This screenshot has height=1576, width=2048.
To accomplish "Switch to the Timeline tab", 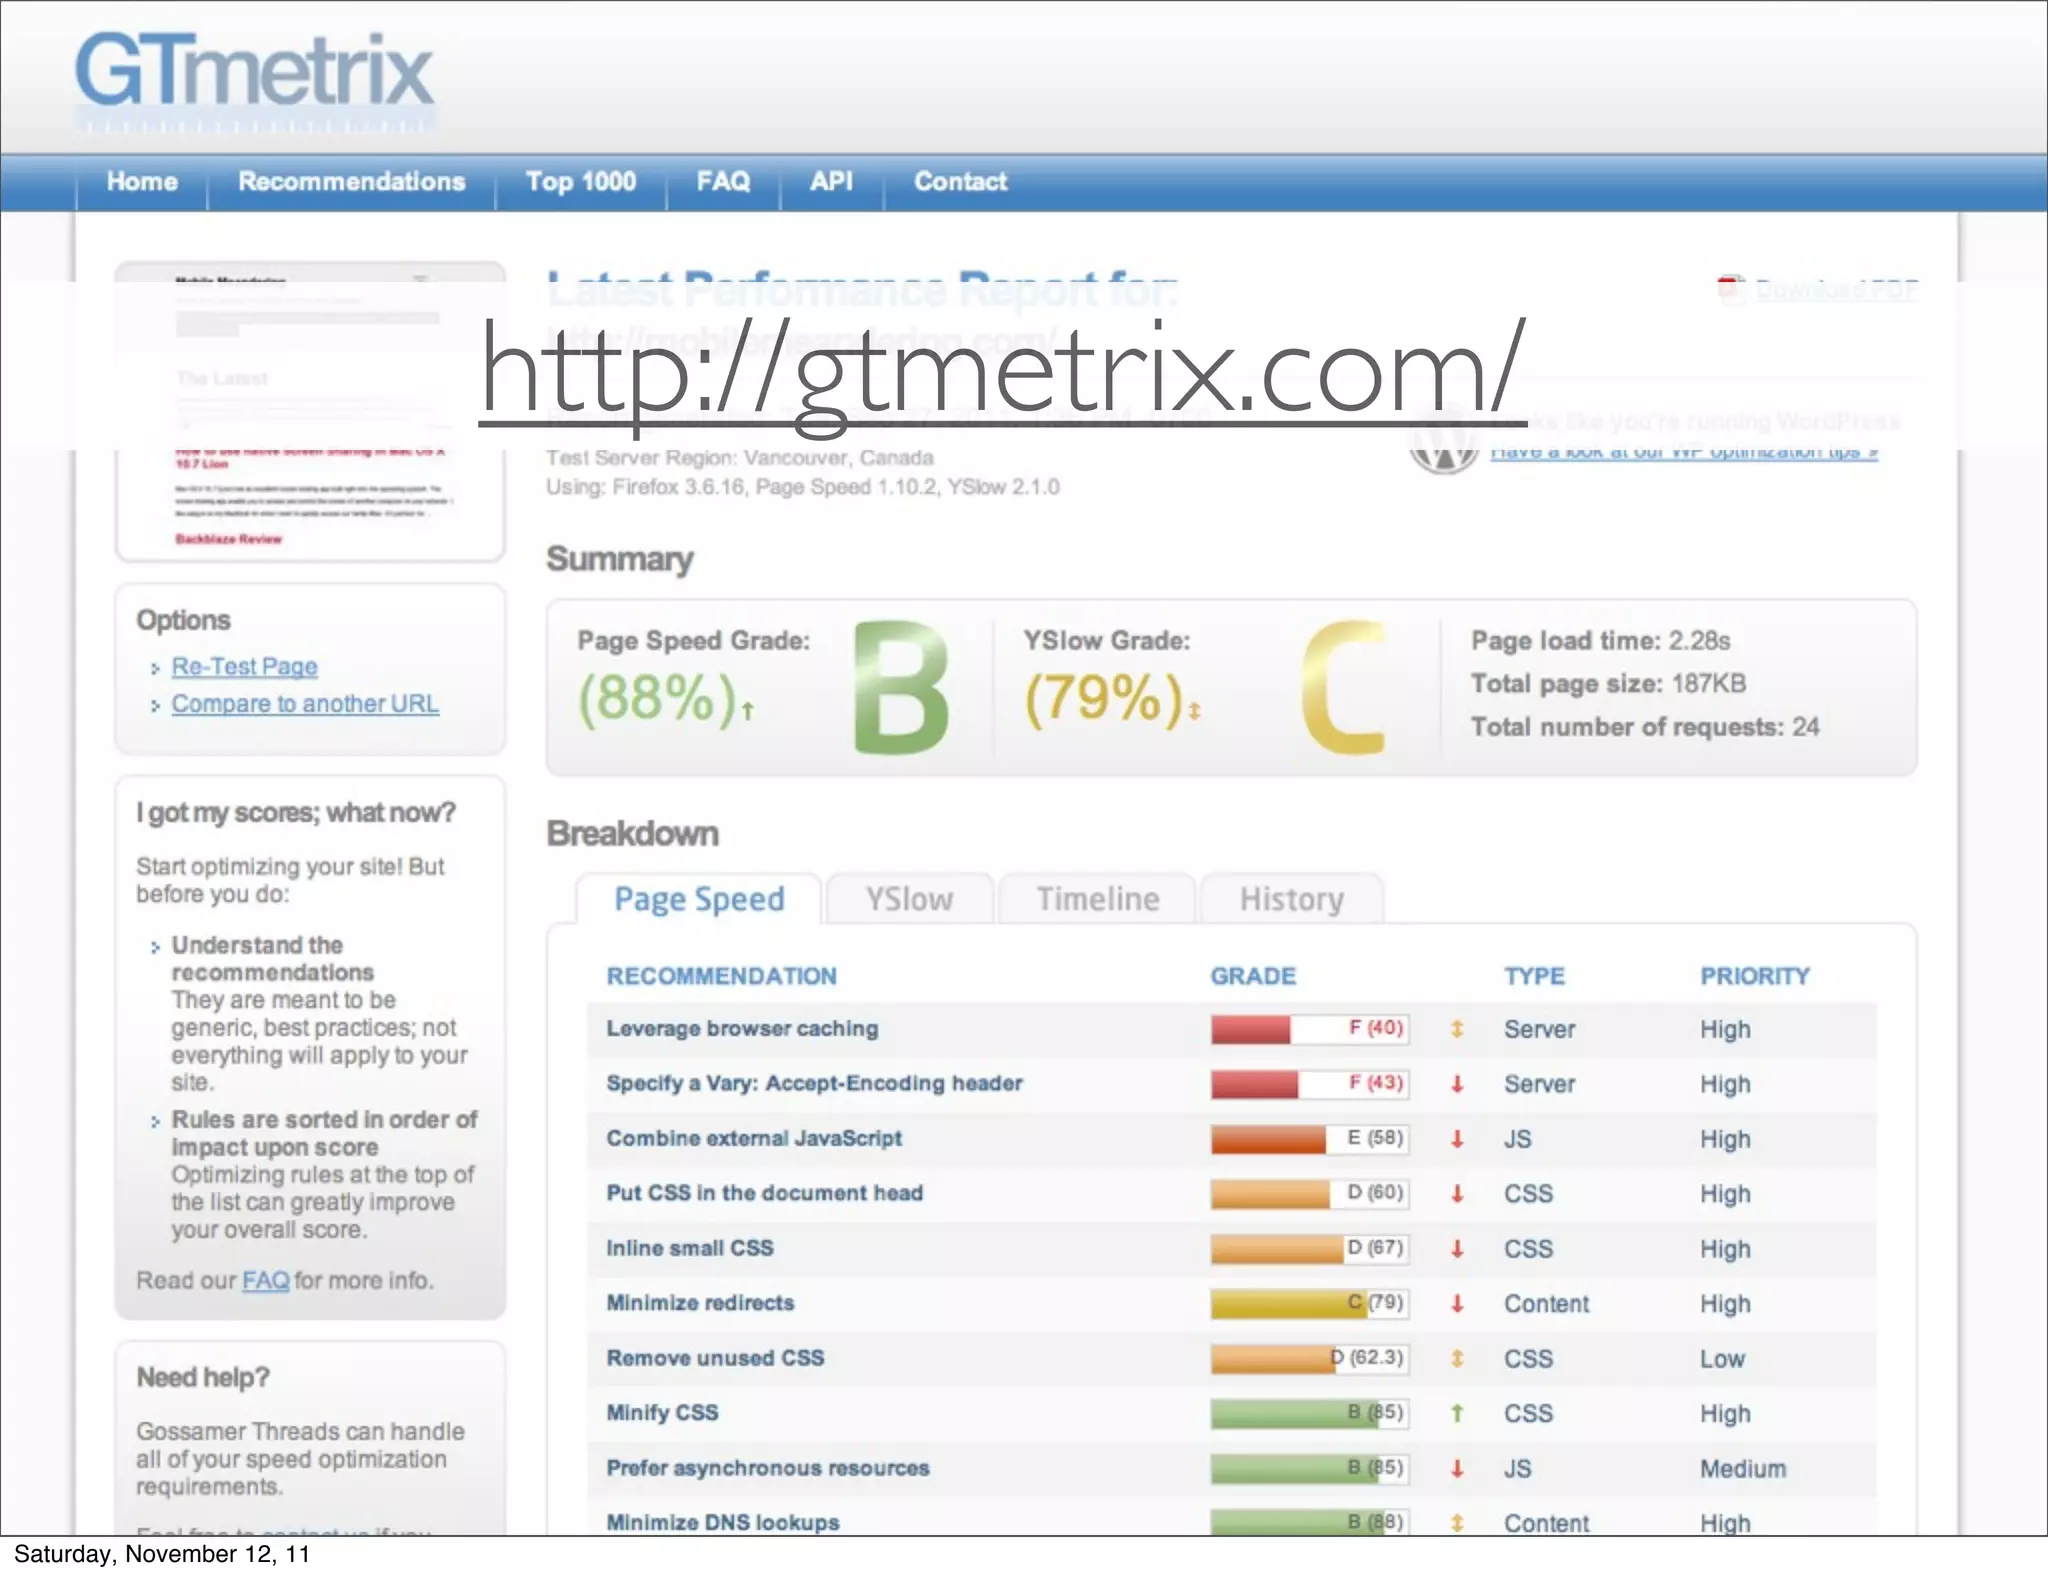I will pyautogui.click(x=1097, y=899).
